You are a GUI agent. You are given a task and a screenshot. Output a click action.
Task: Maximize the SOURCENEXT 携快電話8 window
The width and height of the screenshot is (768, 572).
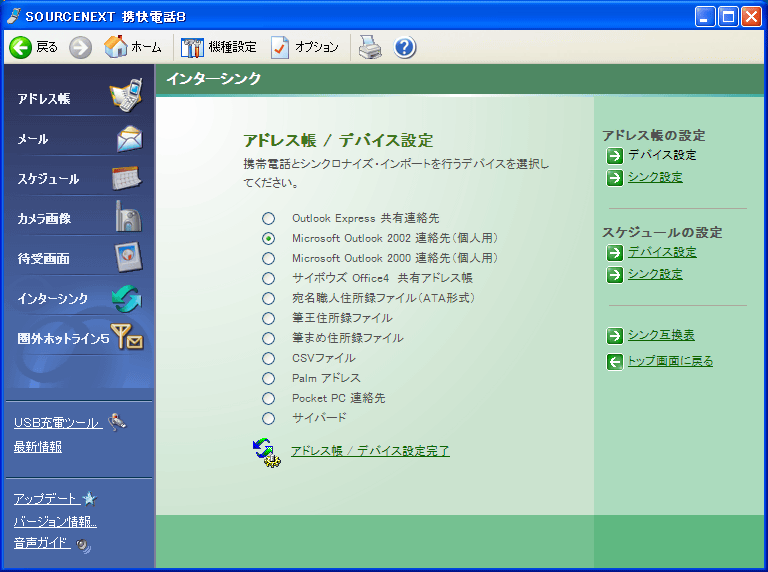(x=728, y=17)
